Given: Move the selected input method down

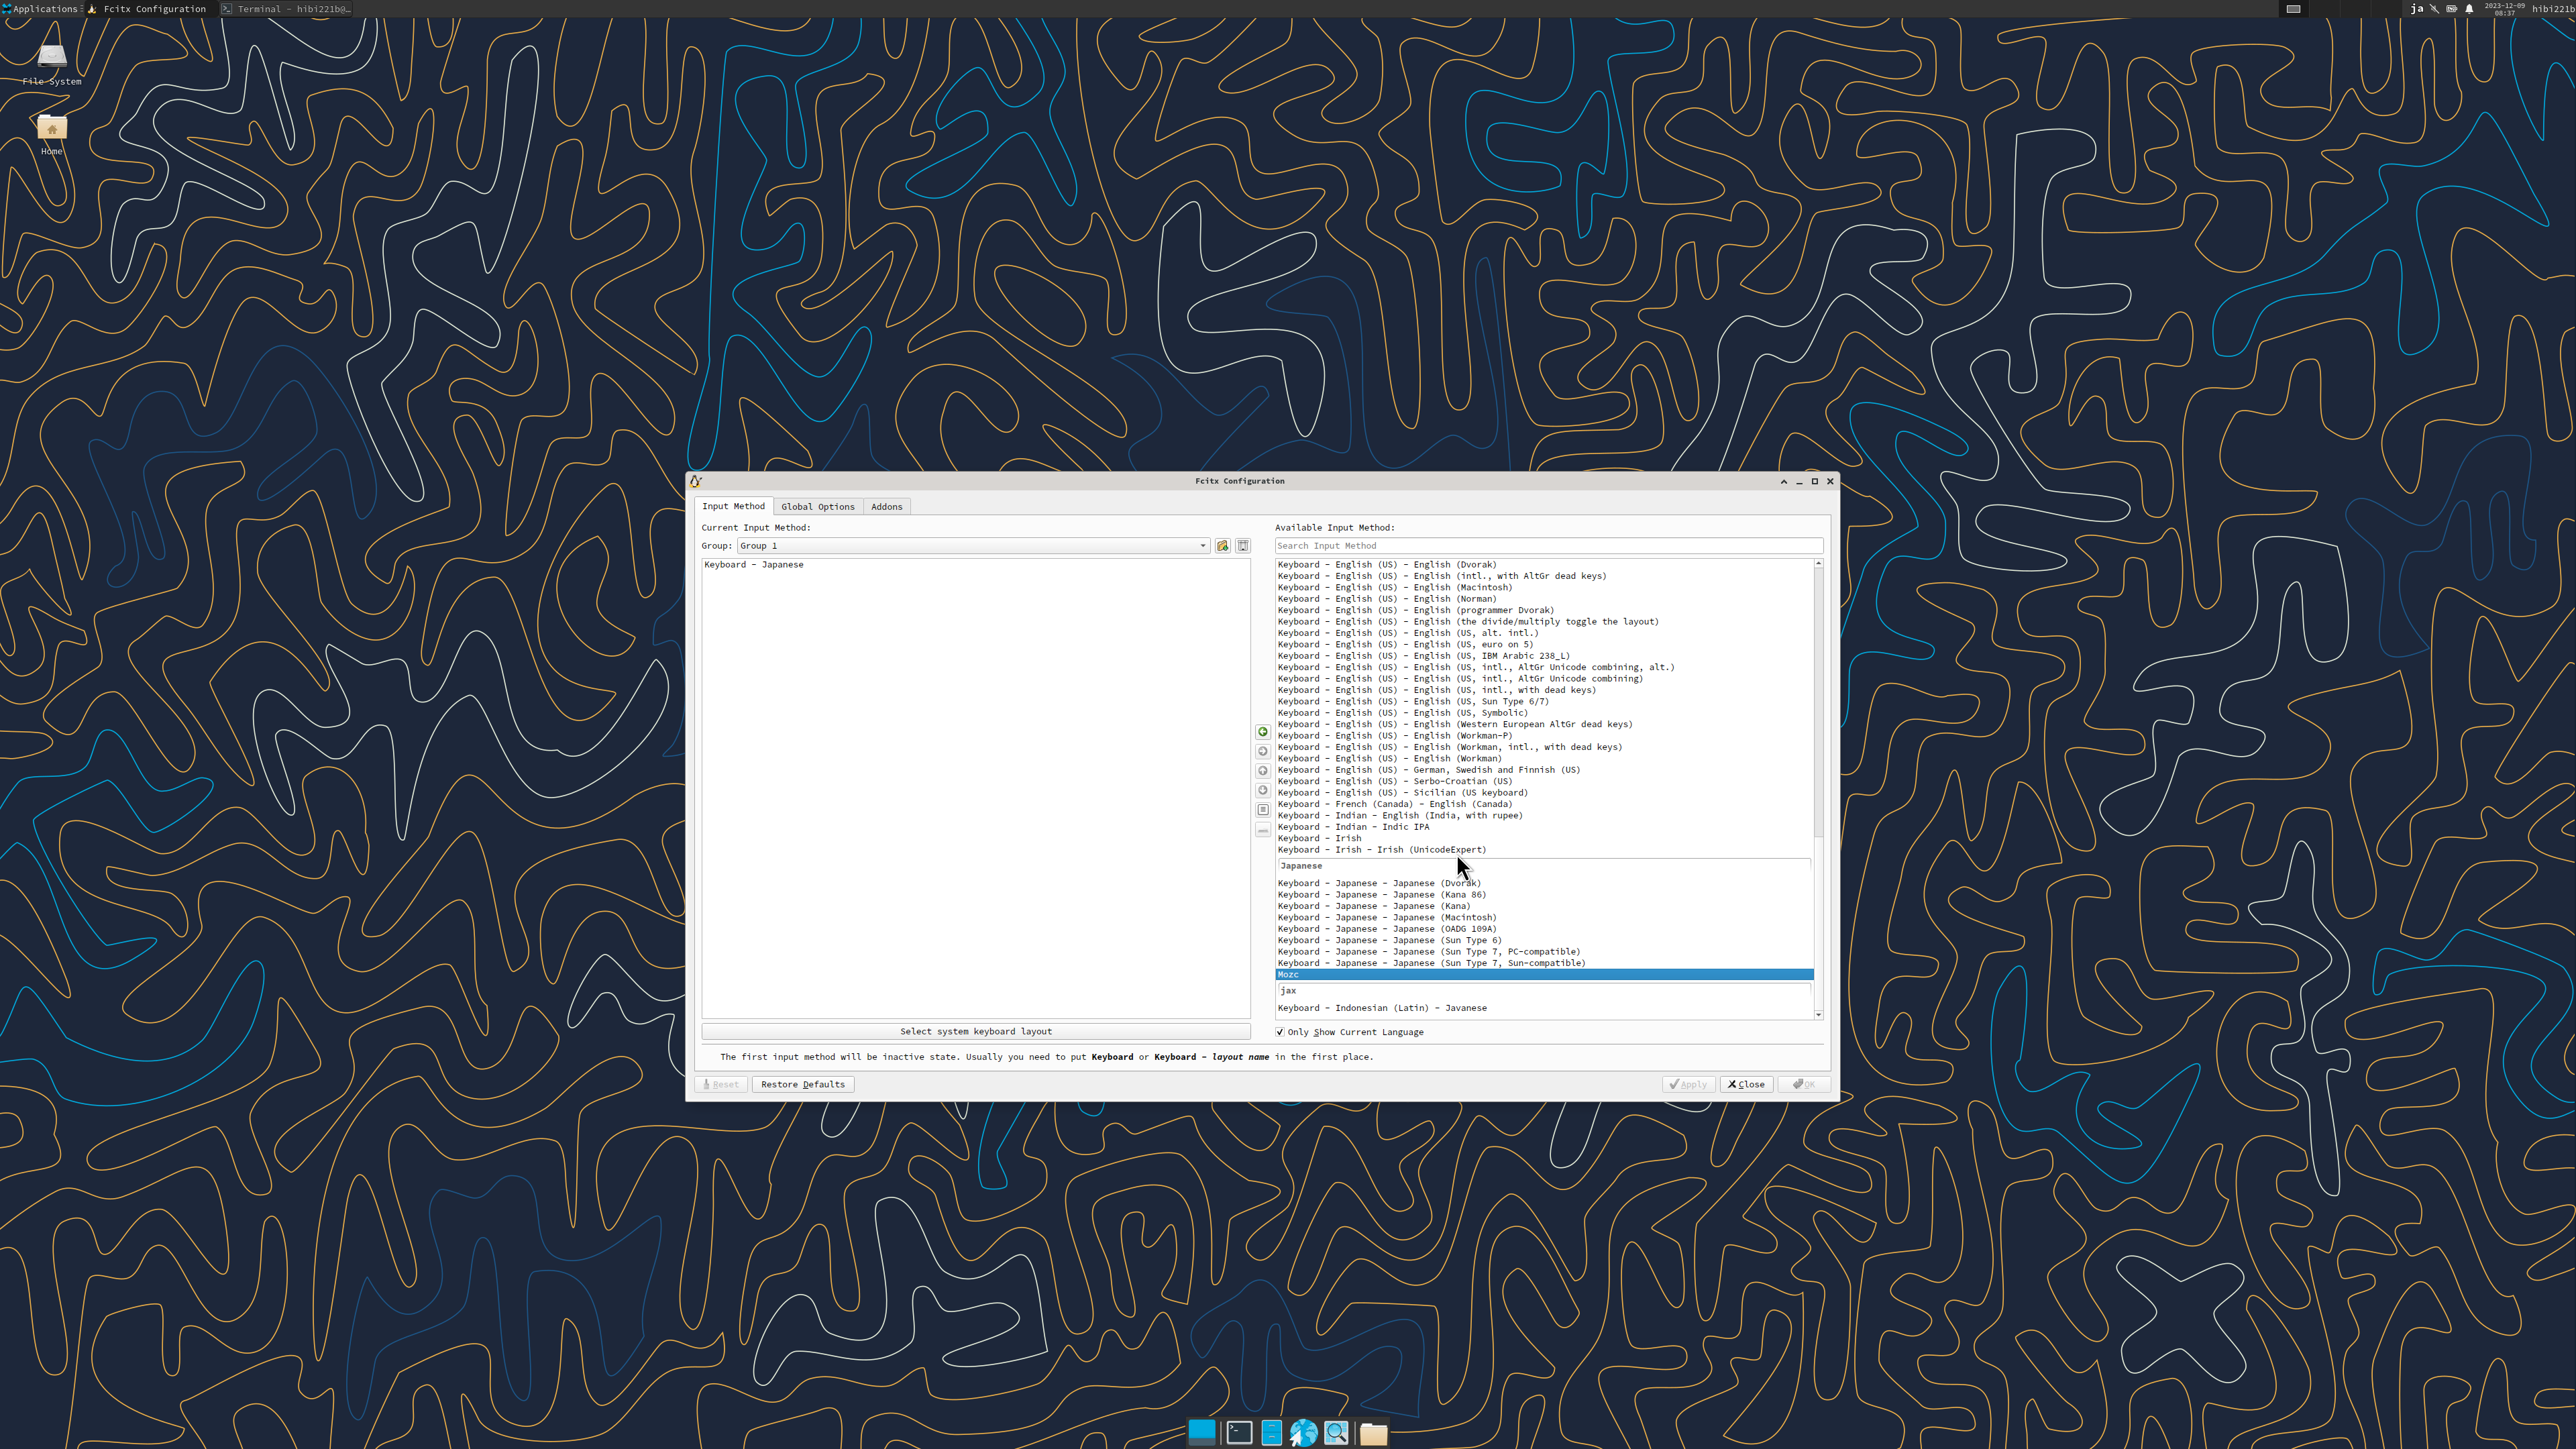Looking at the screenshot, I should point(1263,790).
